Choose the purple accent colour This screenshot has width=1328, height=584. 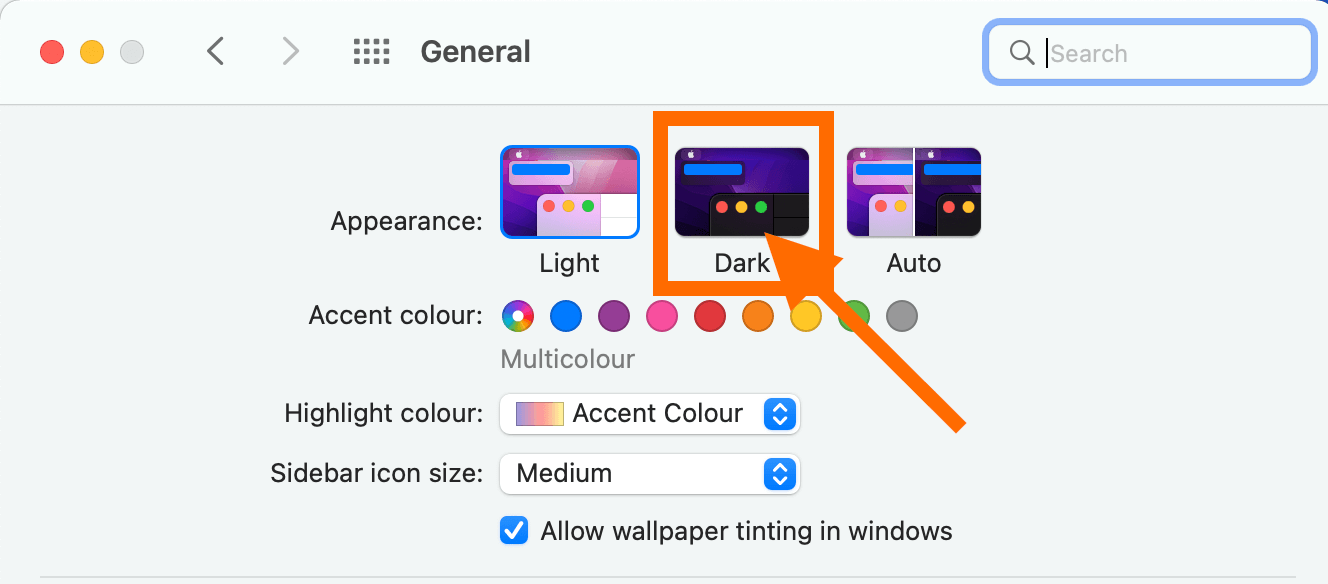[614, 317]
